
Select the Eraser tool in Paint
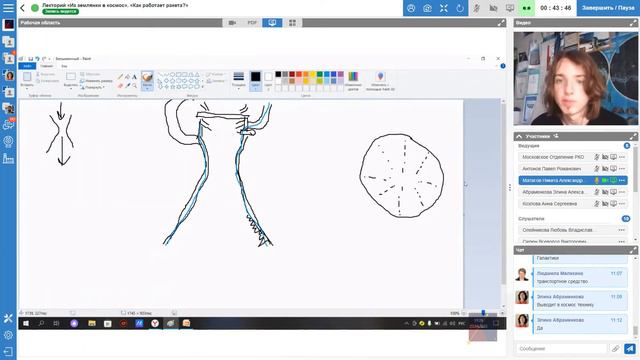120,86
